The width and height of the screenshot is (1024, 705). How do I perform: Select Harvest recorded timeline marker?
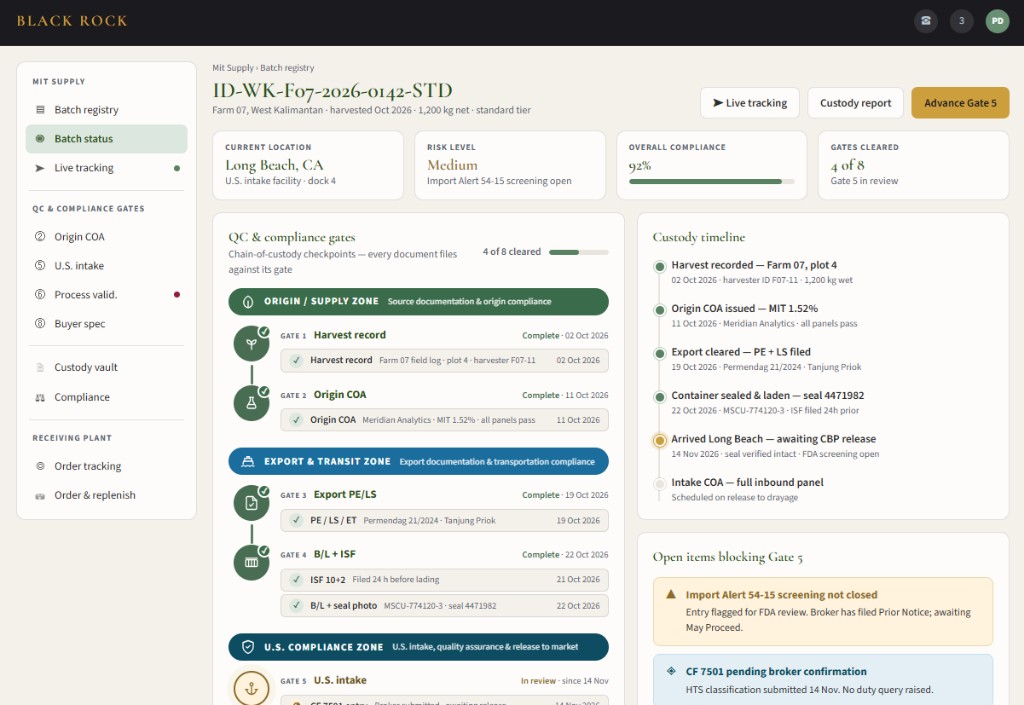(x=660, y=266)
